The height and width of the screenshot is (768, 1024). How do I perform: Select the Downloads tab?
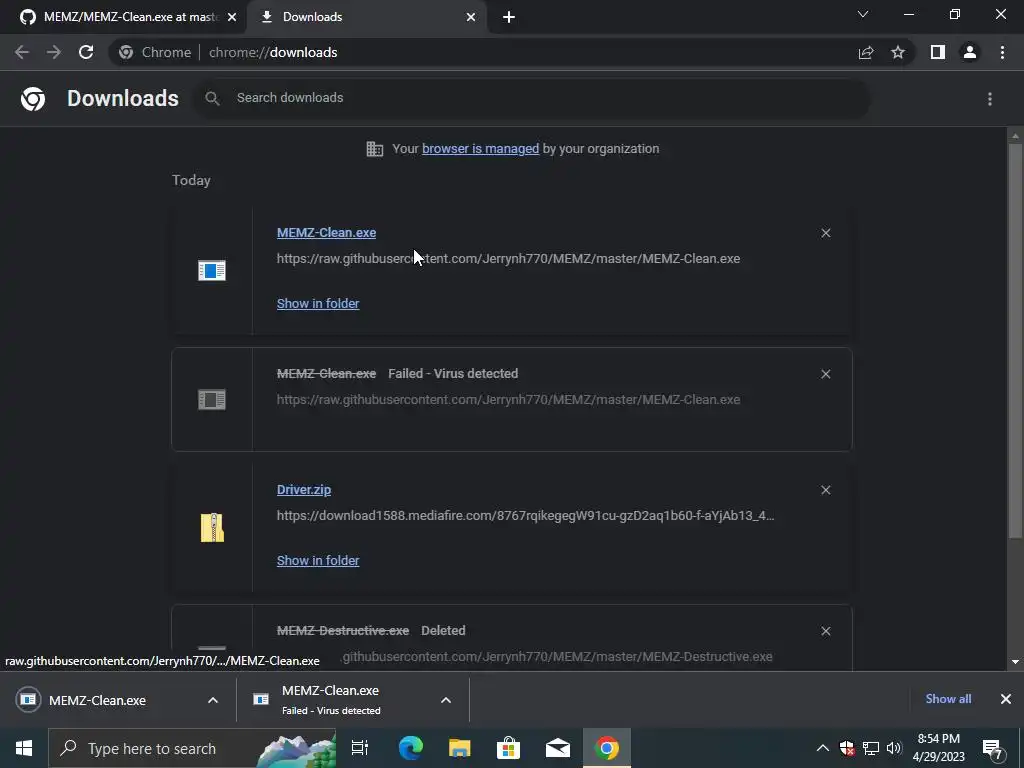tap(368, 17)
